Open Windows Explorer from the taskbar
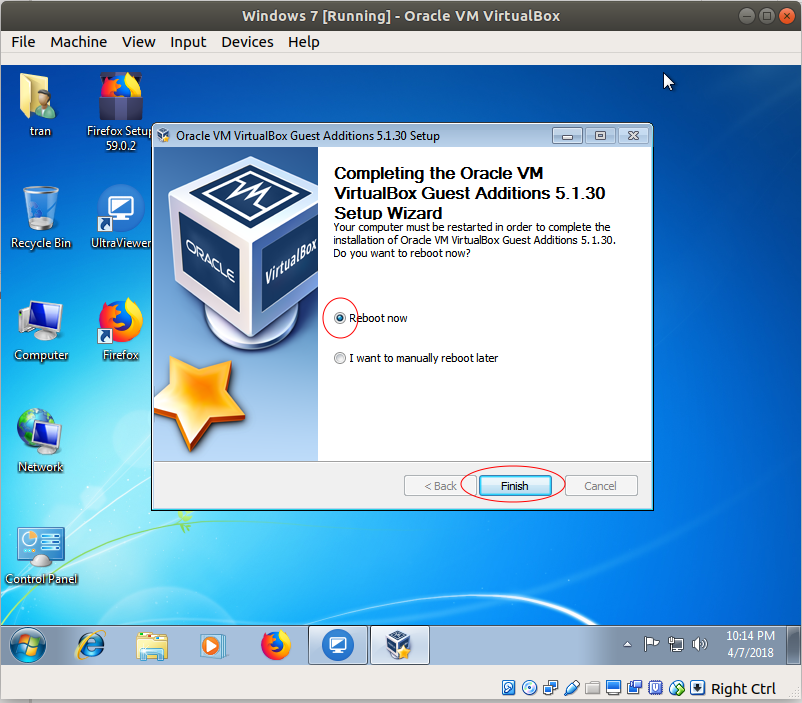802x703 pixels. [x=152, y=645]
